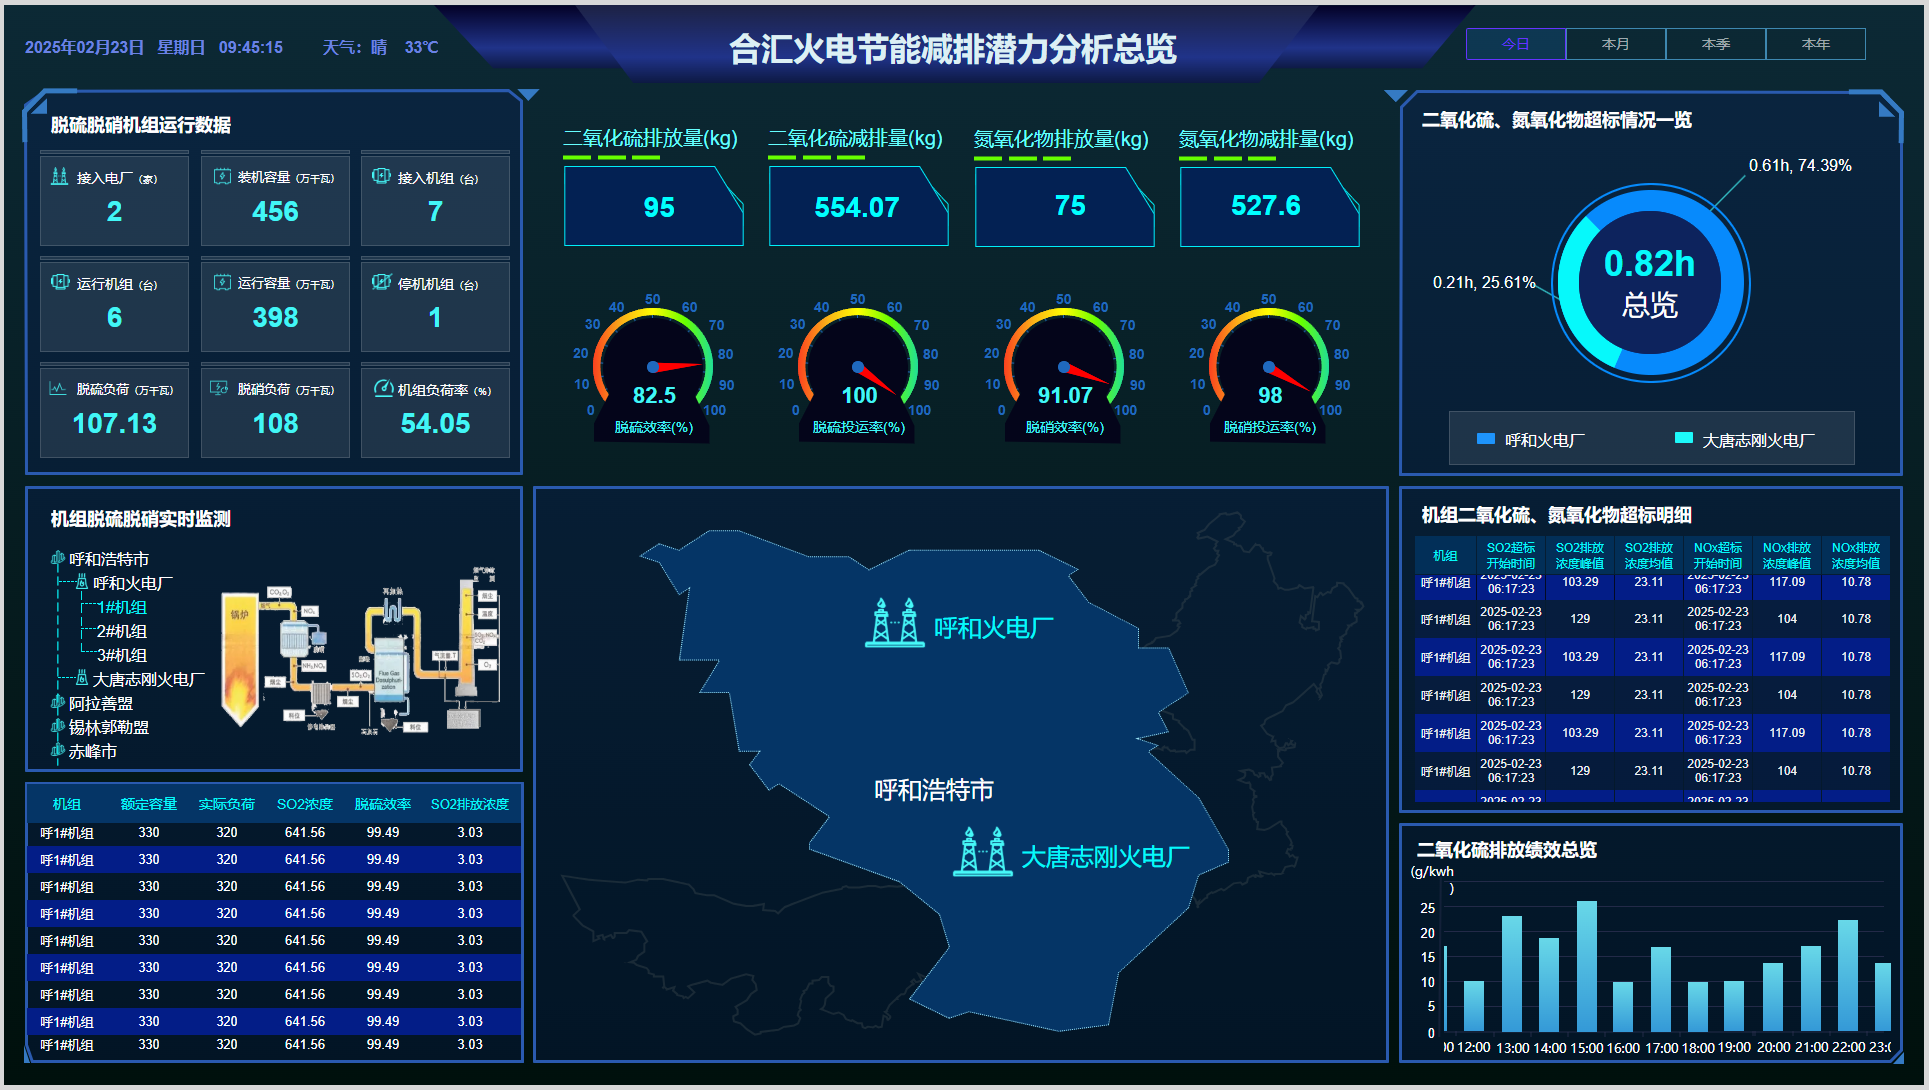Click the 接入电厂 power plant icon

60,177
